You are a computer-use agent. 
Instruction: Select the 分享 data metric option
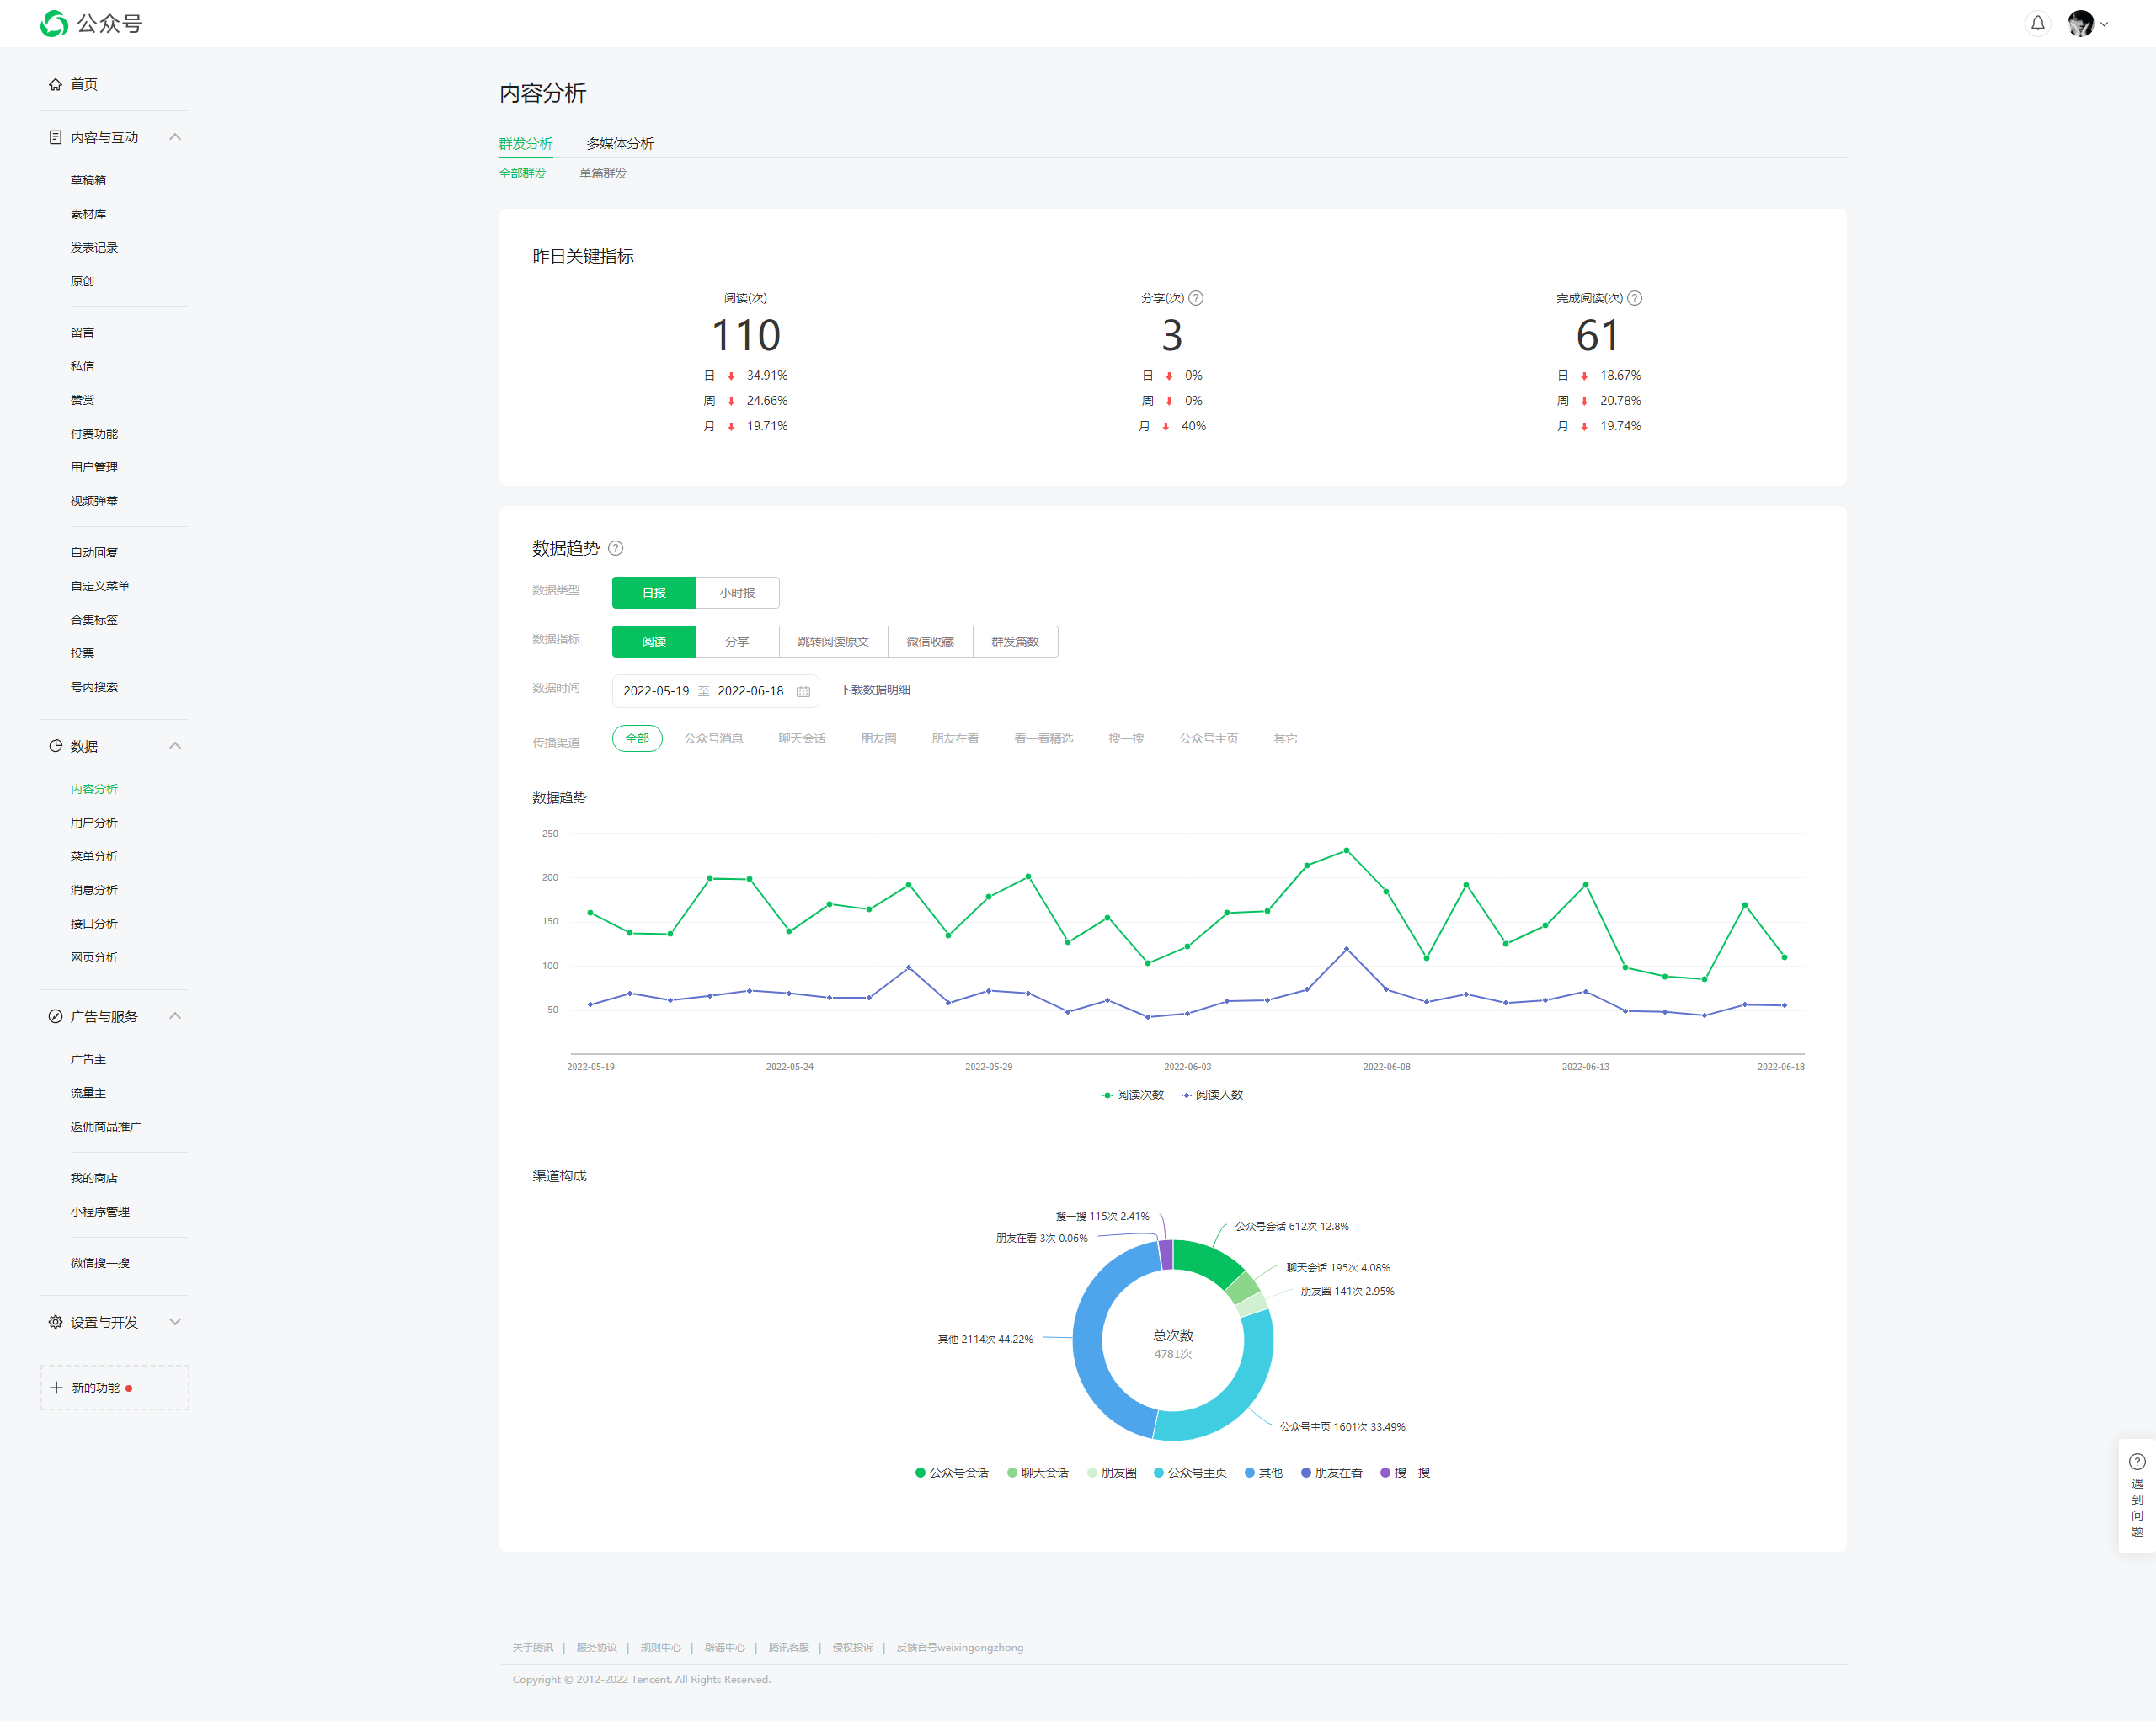coord(737,641)
